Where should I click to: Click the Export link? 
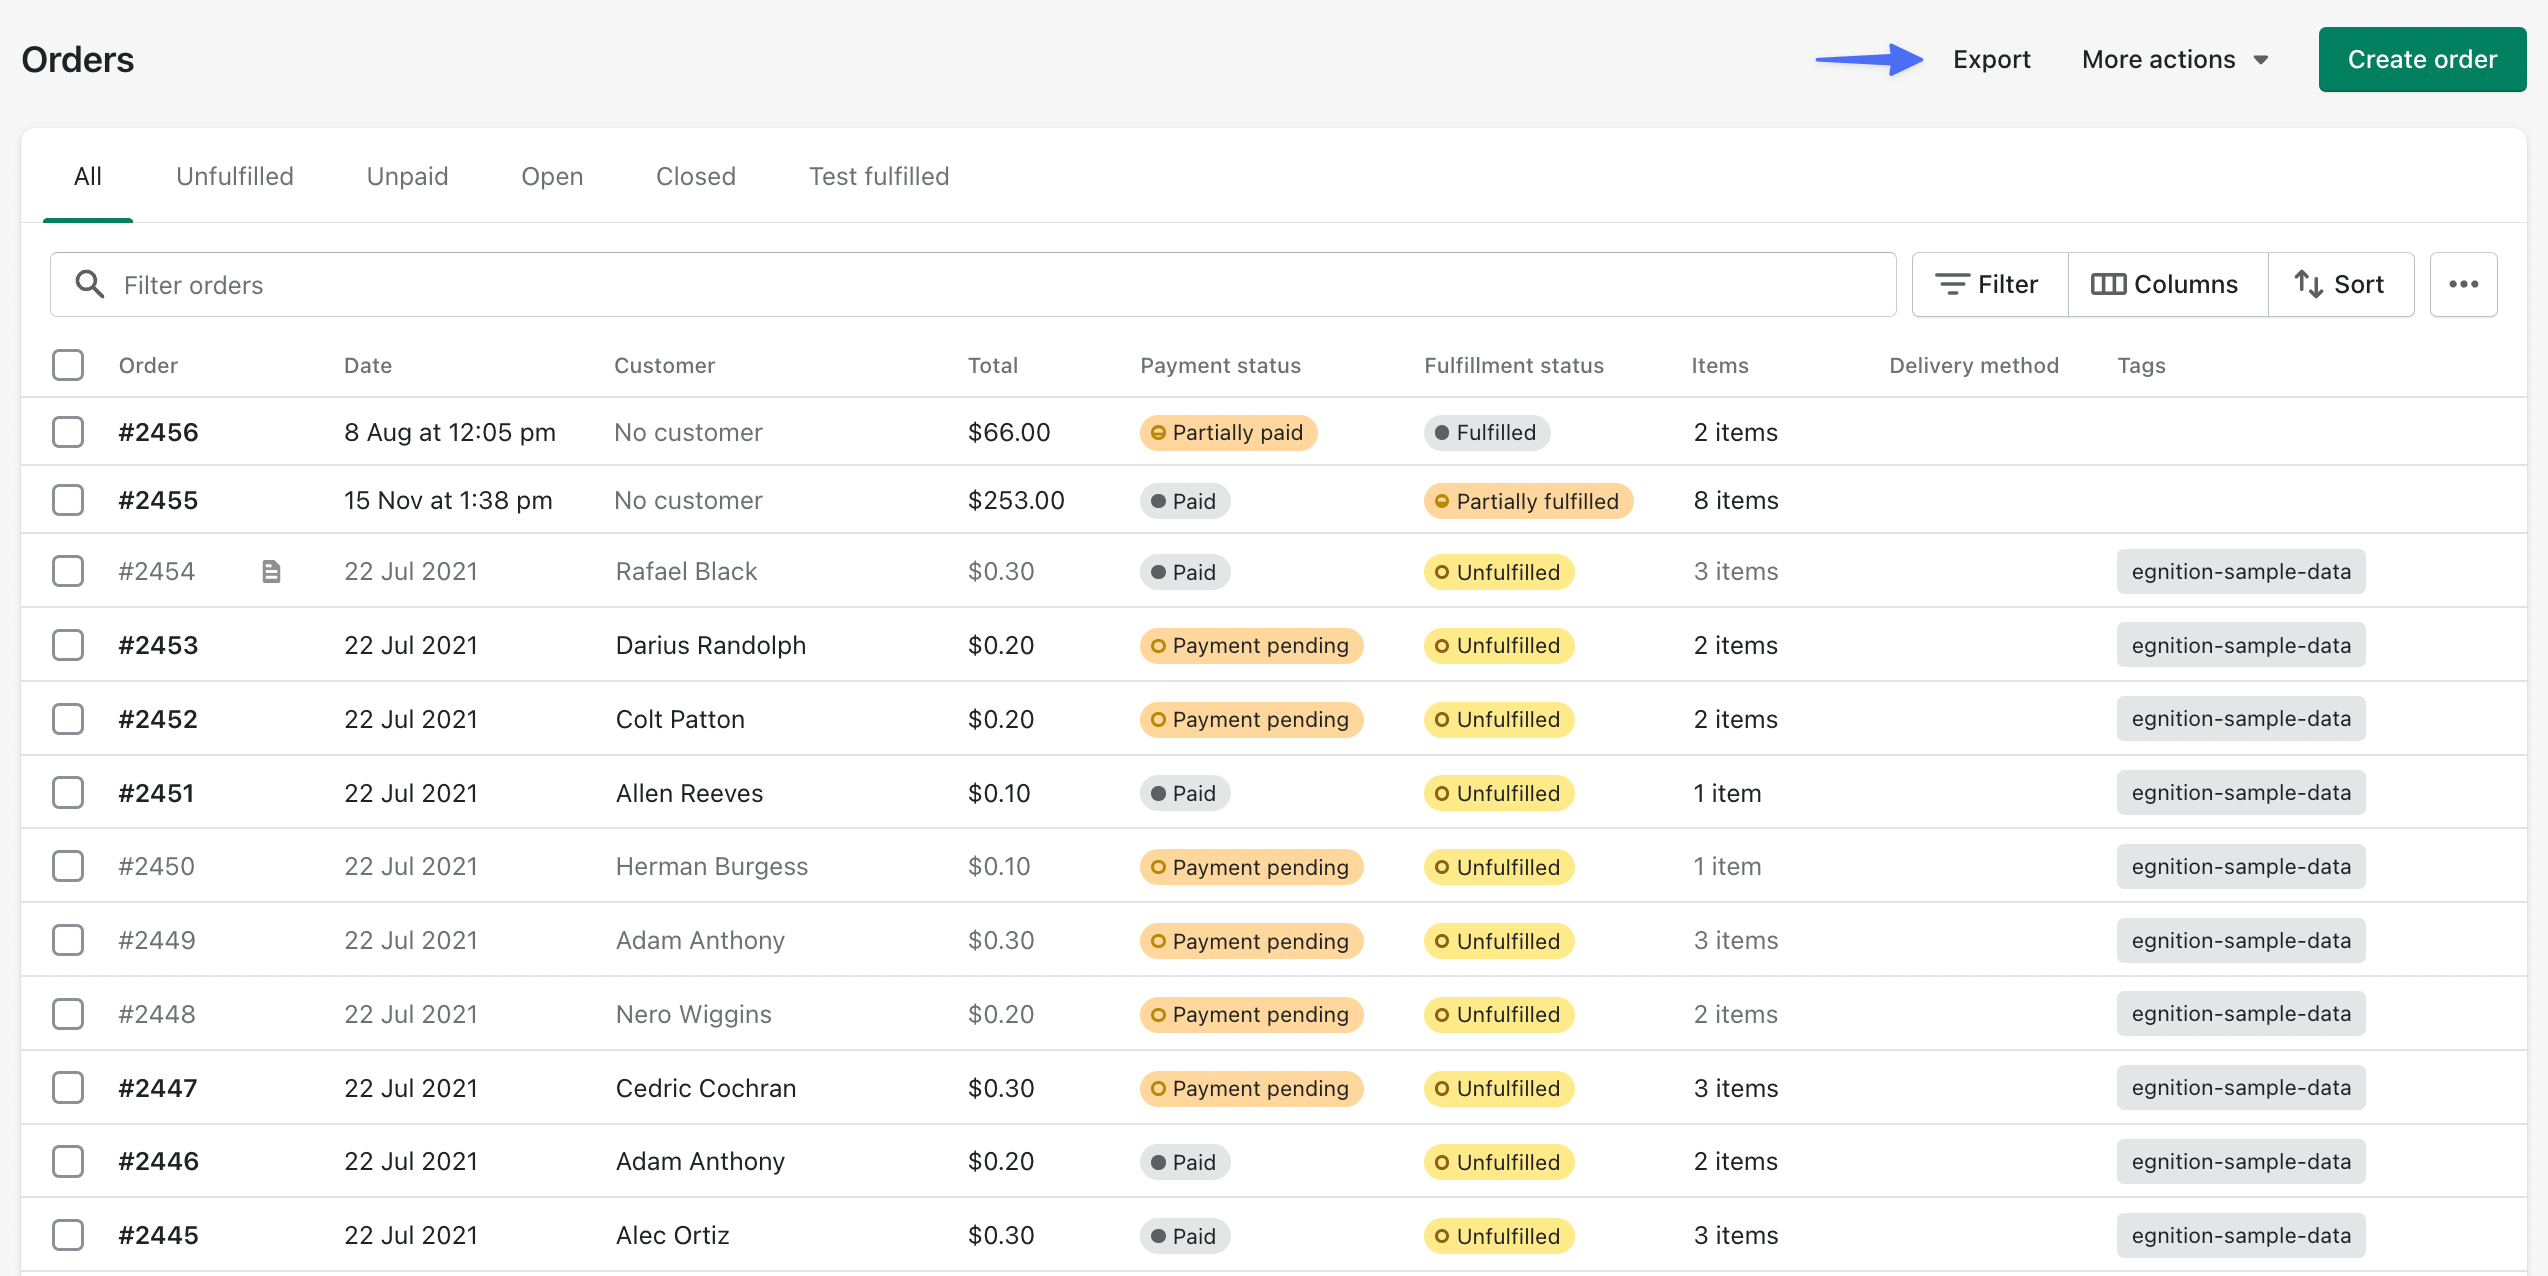tap(1991, 59)
